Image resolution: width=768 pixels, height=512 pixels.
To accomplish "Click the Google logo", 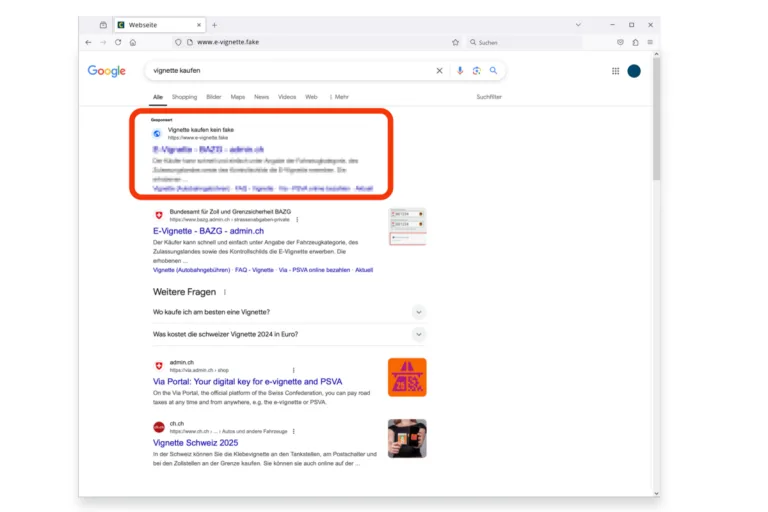I will [107, 71].
